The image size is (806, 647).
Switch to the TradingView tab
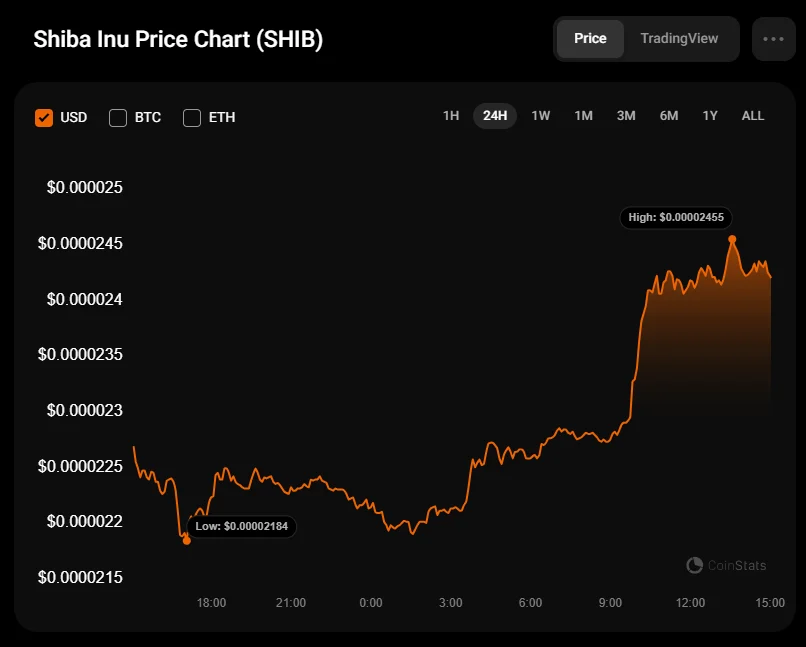pos(679,39)
